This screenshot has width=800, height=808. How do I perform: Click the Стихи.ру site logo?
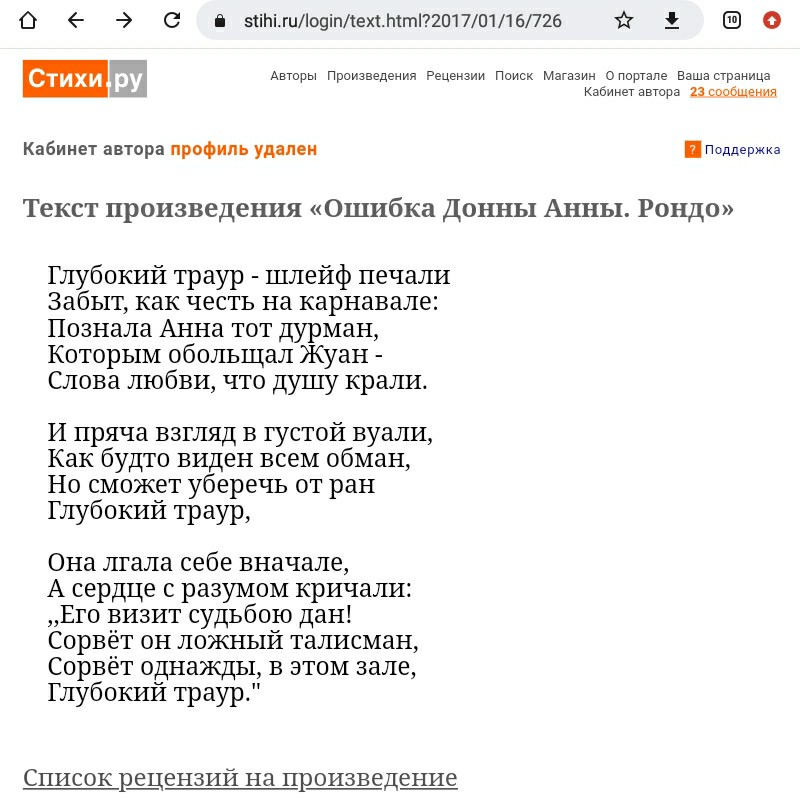(85, 78)
